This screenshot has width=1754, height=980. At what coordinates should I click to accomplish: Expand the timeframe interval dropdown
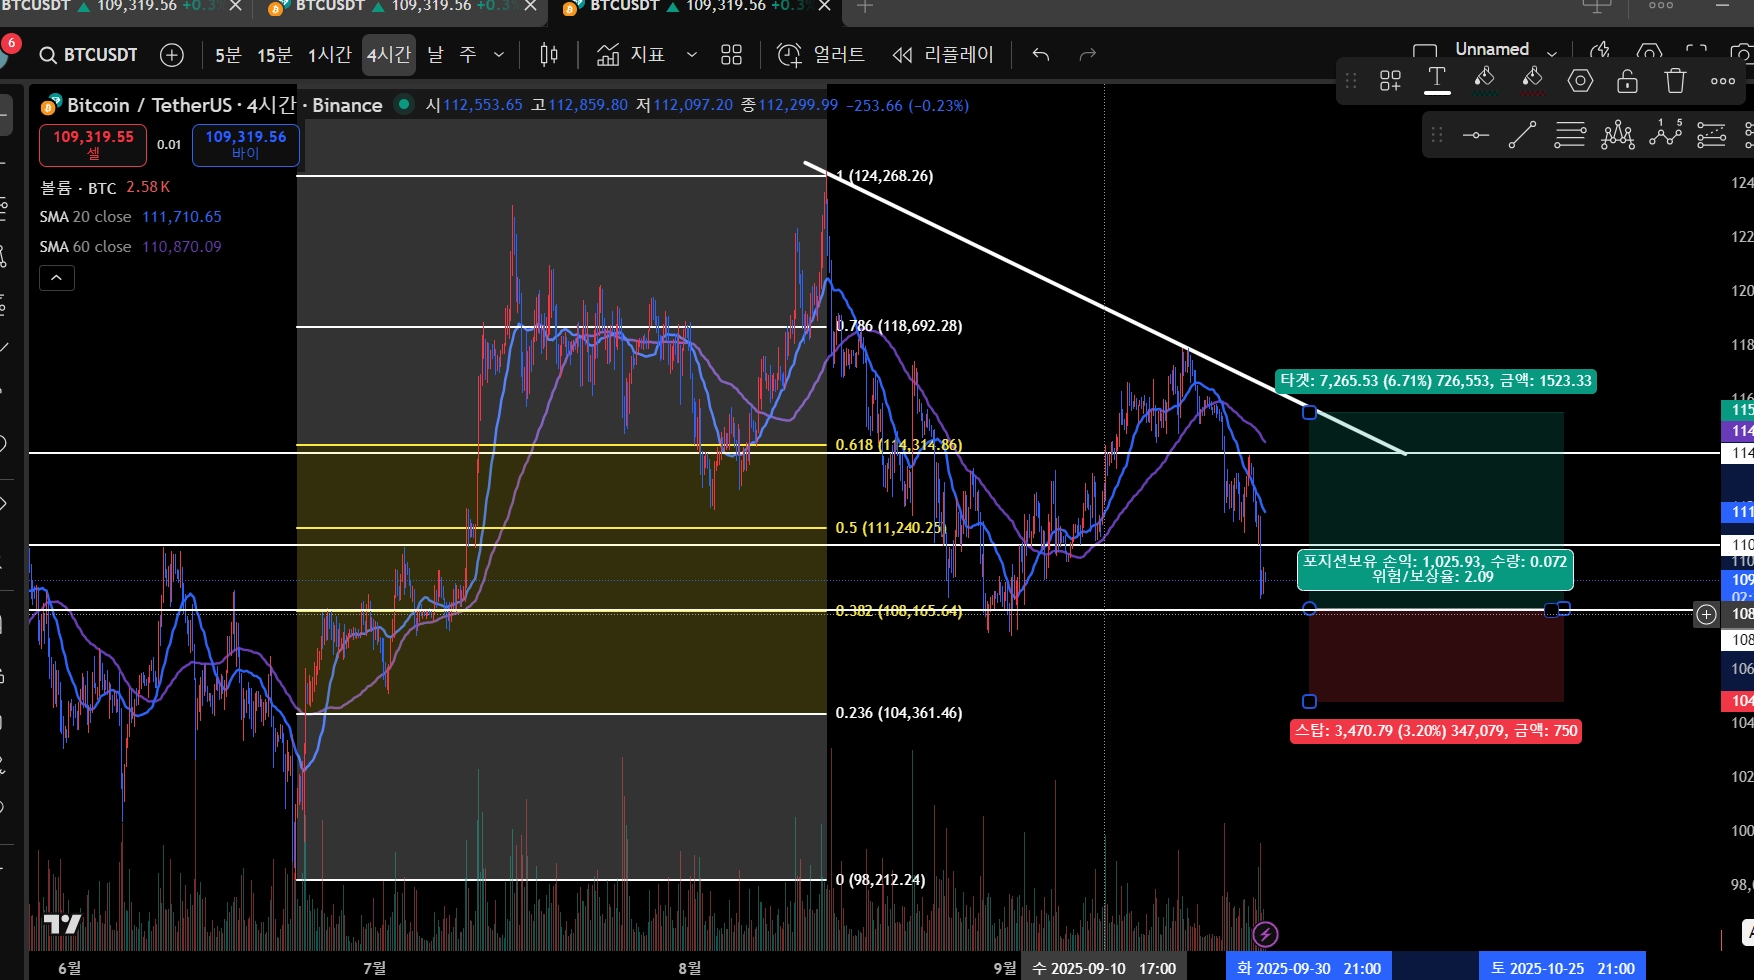tap(499, 55)
